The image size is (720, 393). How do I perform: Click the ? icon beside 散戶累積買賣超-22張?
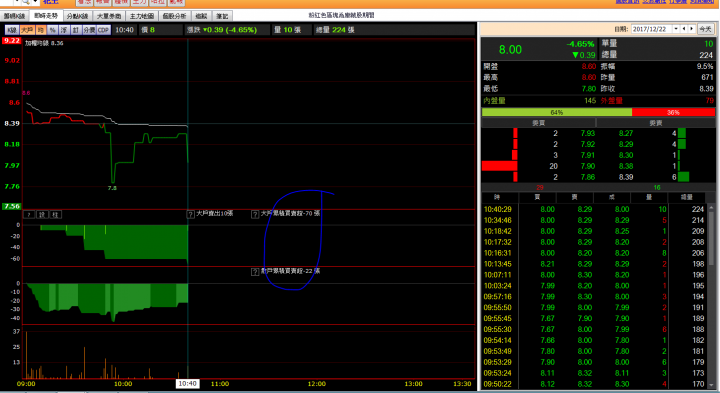255,272
